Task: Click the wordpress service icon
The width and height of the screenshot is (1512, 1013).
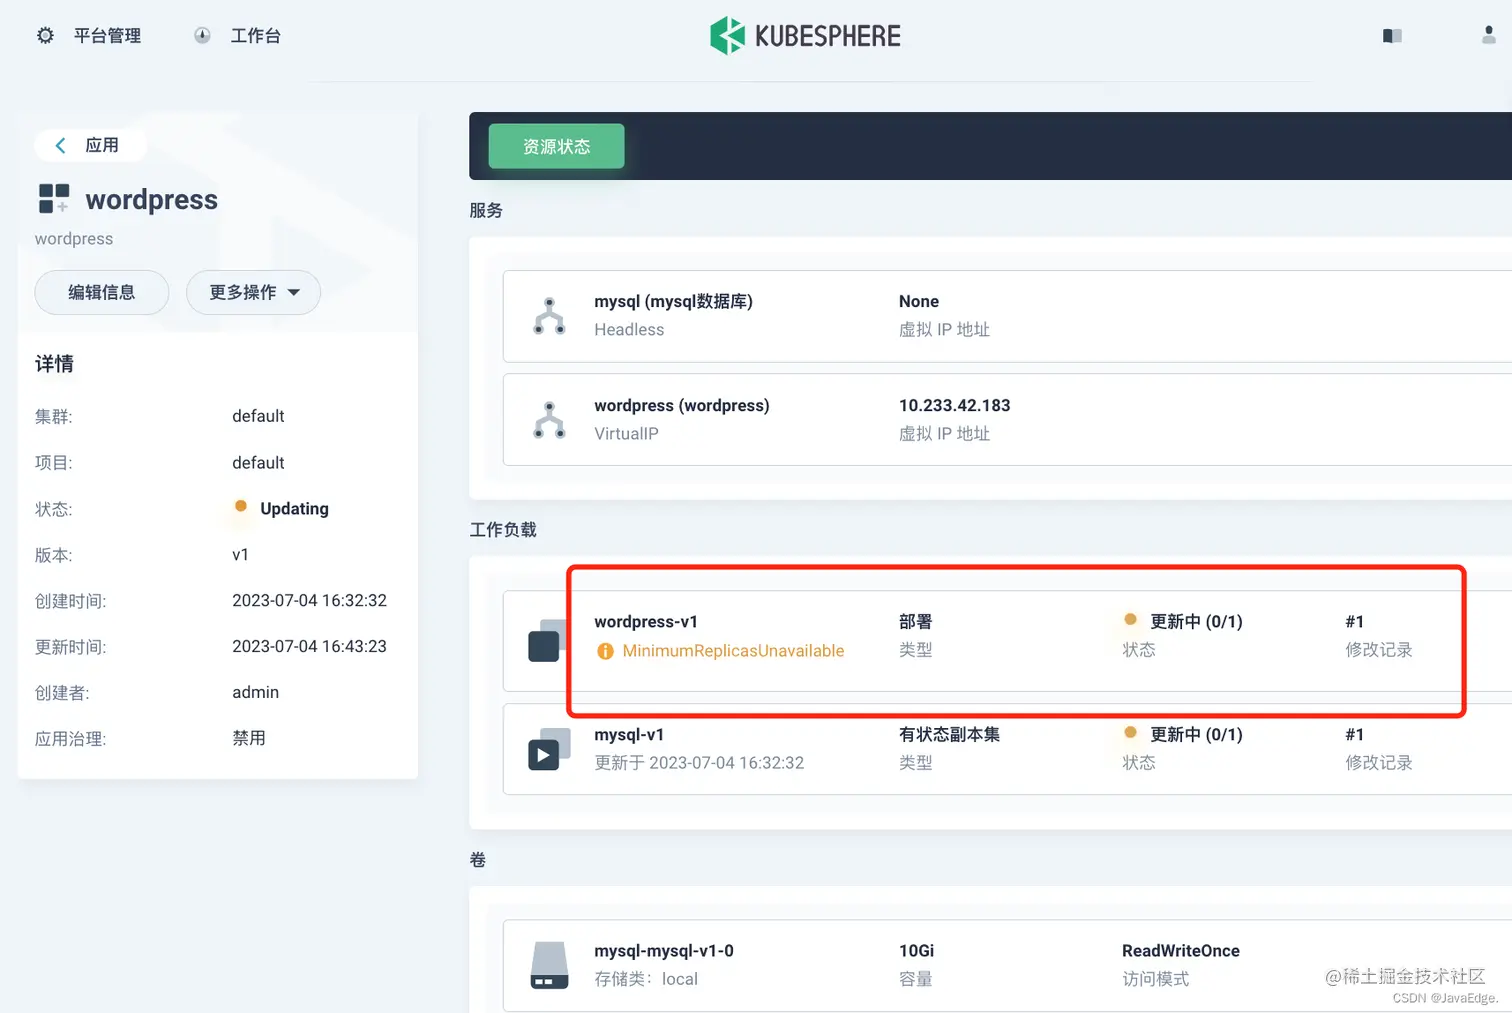Action: coord(549,420)
